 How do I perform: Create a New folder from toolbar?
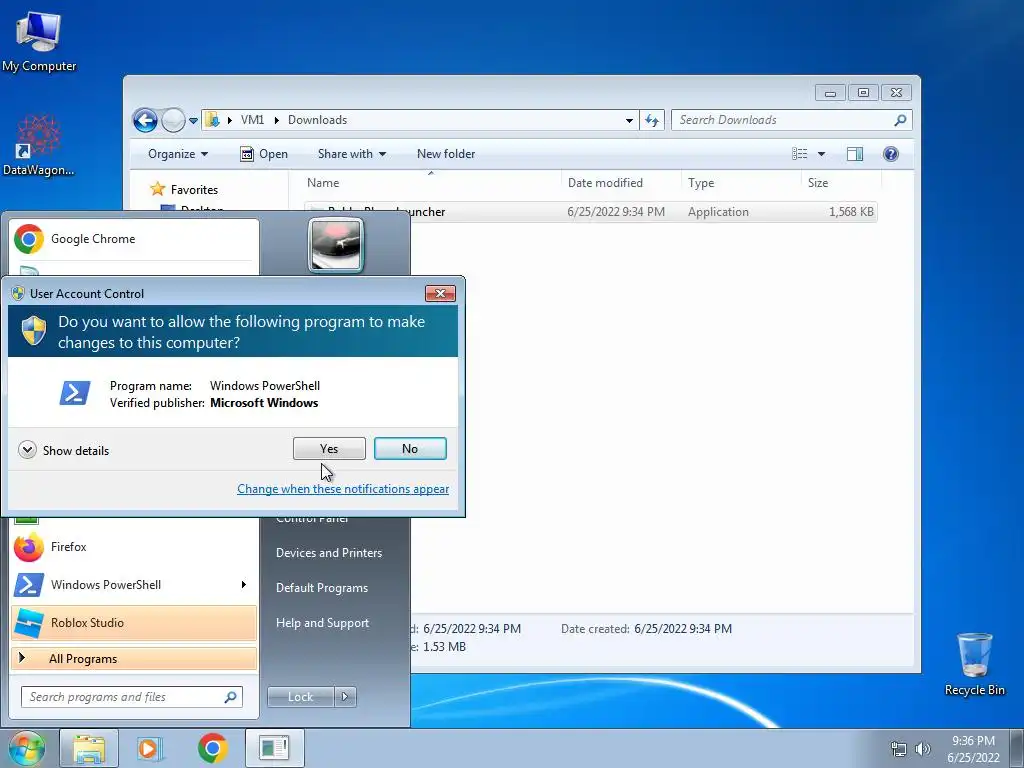coord(446,154)
